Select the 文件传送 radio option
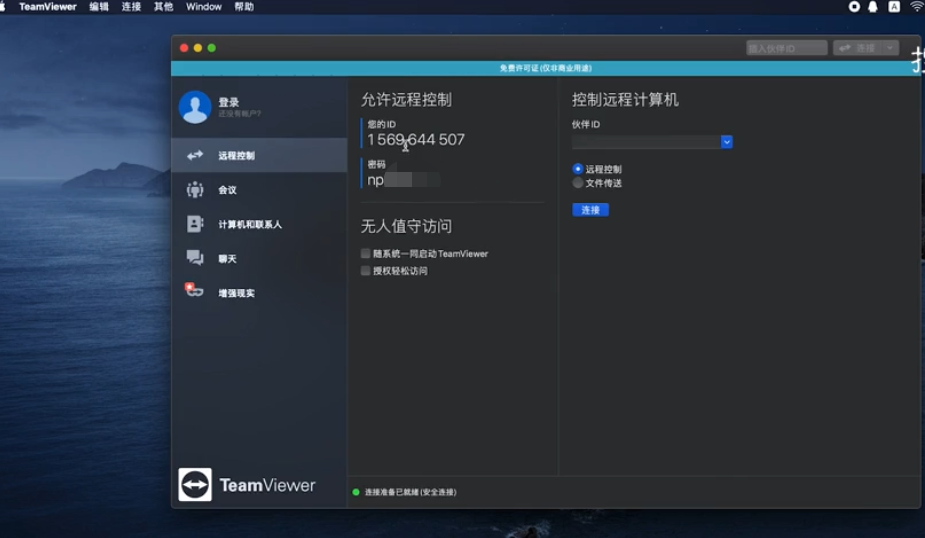The height and width of the screenshot is (538, 925). coord(578,183)
